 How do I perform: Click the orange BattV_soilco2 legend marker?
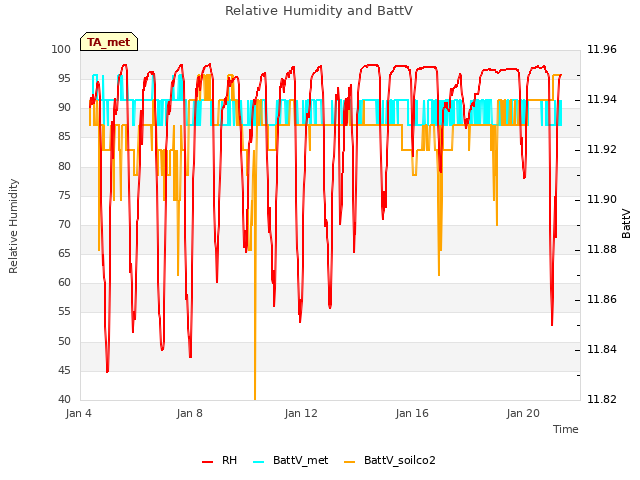click(349, 462)
